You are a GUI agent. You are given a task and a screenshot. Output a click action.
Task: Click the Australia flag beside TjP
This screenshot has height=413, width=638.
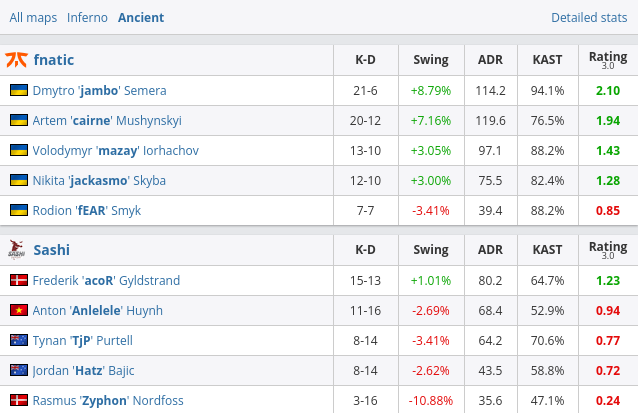pos(19,340)
